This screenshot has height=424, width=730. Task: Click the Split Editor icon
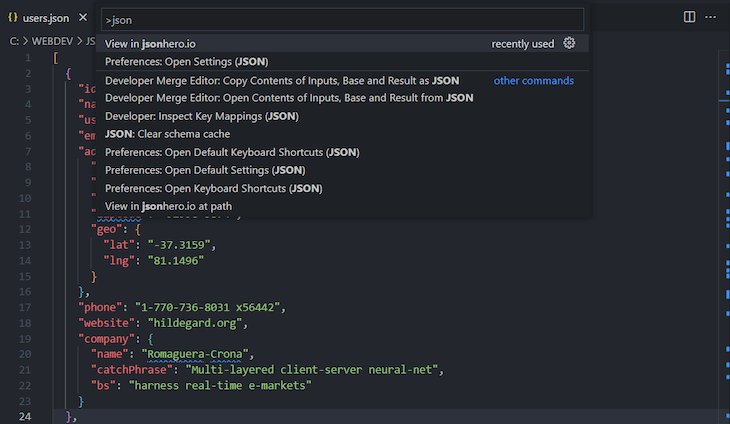click(x=689, y=17)
